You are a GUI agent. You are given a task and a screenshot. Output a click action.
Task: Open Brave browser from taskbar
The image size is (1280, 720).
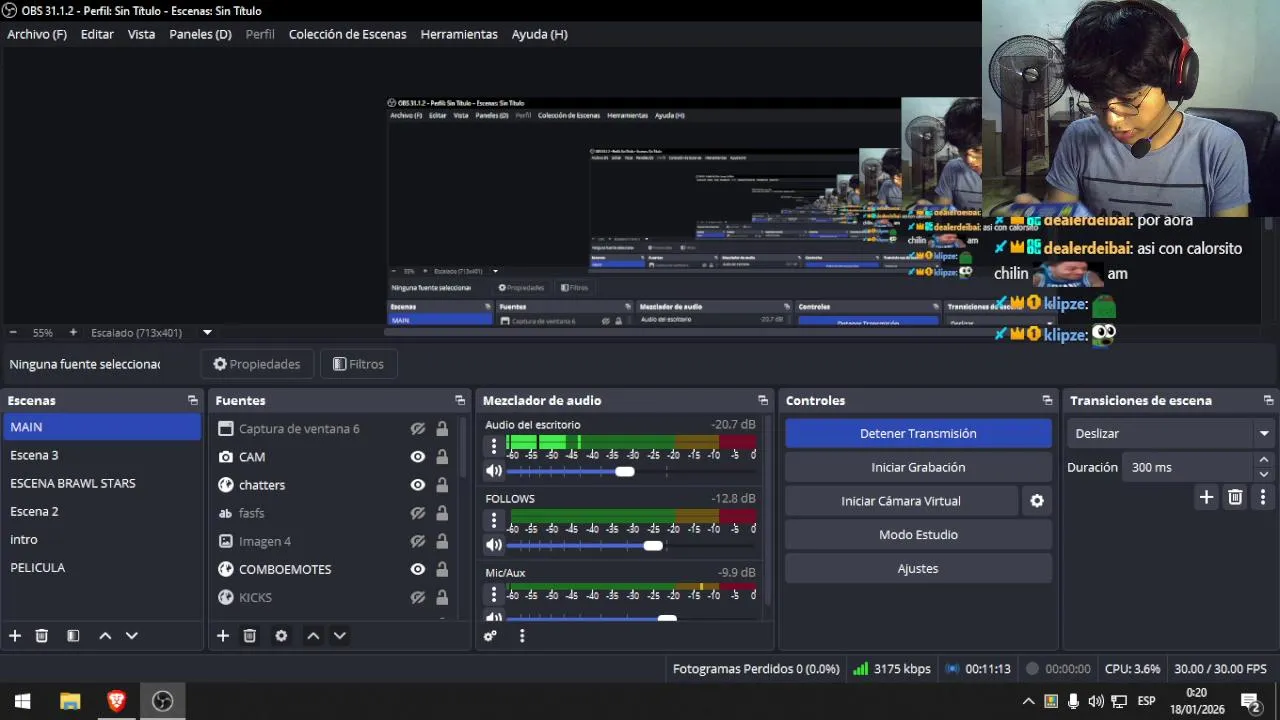tap(116, 701)
